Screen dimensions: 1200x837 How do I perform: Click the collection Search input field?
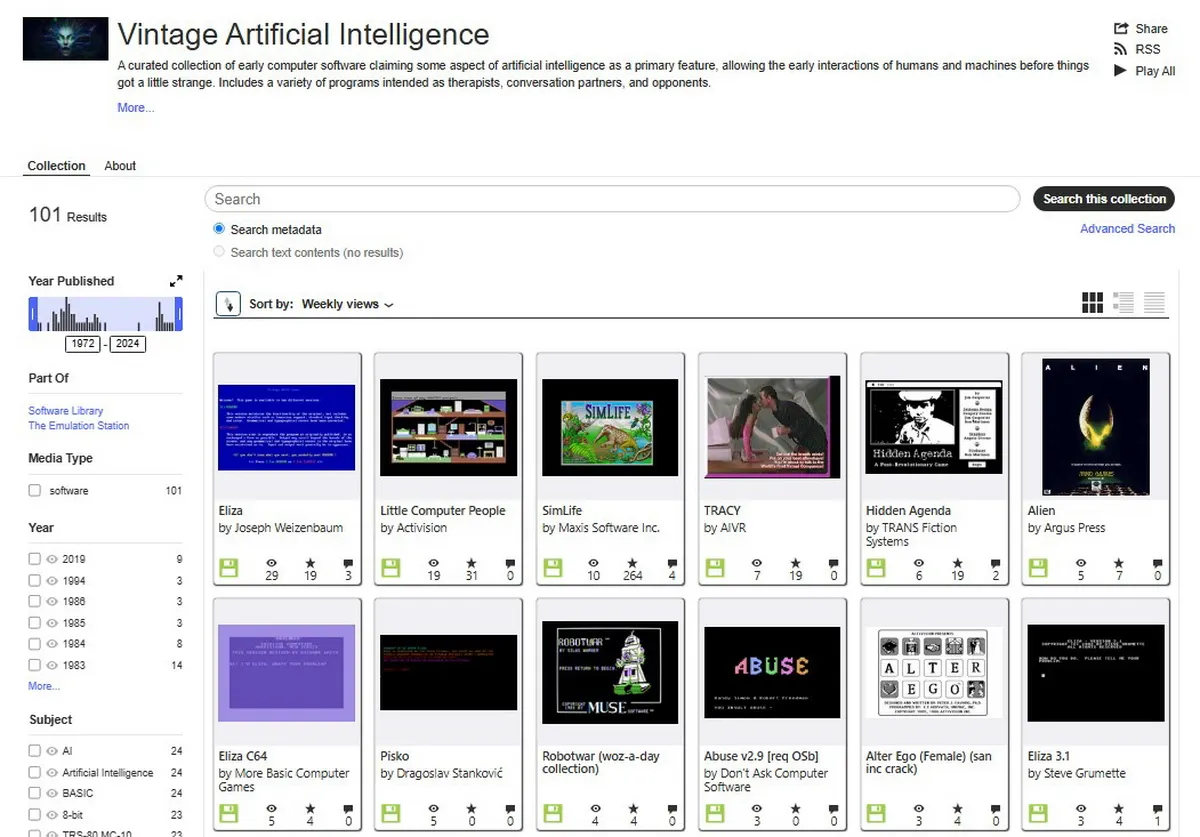(612, 199)
